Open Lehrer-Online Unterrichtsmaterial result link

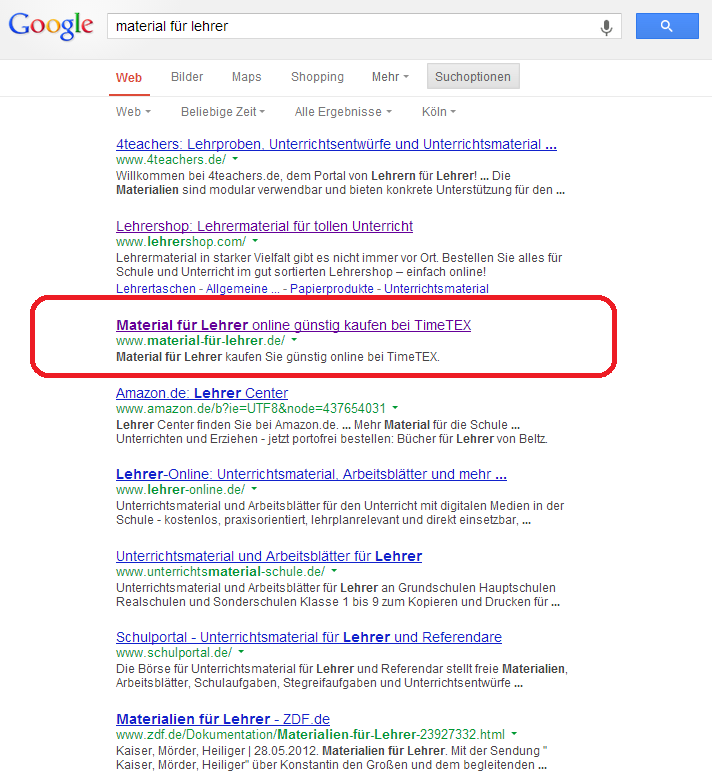(x=311, y=474)
